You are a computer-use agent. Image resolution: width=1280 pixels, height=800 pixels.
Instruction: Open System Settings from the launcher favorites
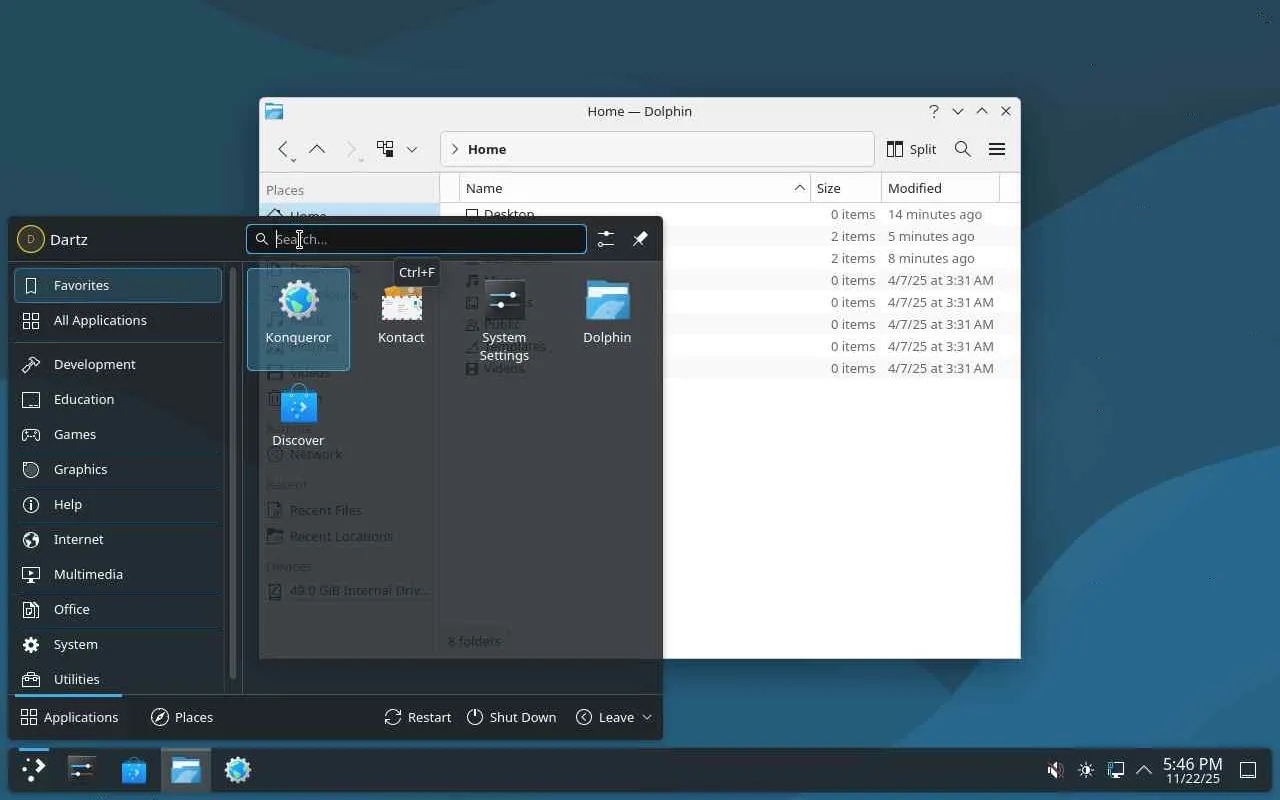(x=504, y=319)
